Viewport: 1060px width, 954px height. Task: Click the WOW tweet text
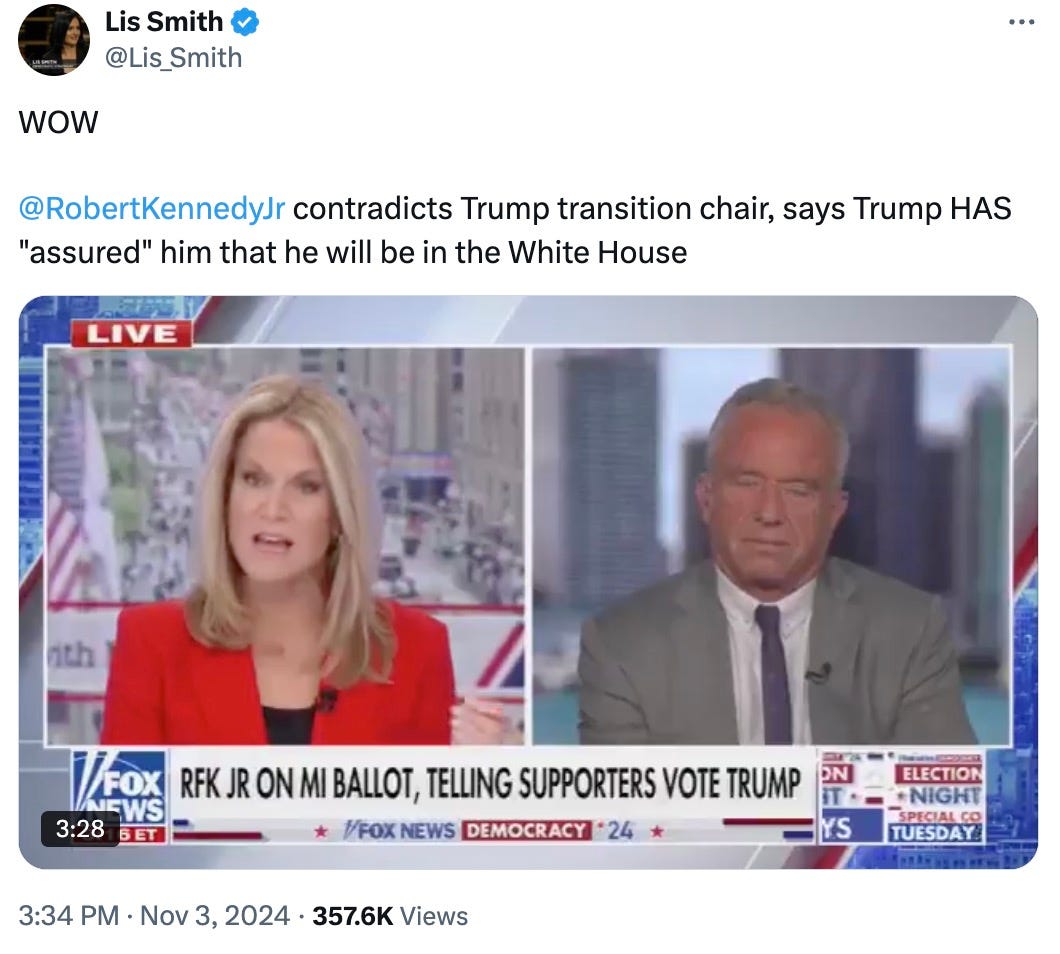click(58, 122)
